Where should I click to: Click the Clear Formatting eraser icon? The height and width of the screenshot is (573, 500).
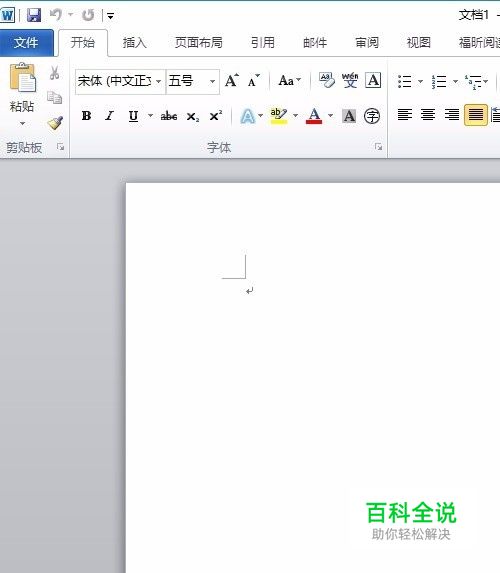(x=327, y=80)
